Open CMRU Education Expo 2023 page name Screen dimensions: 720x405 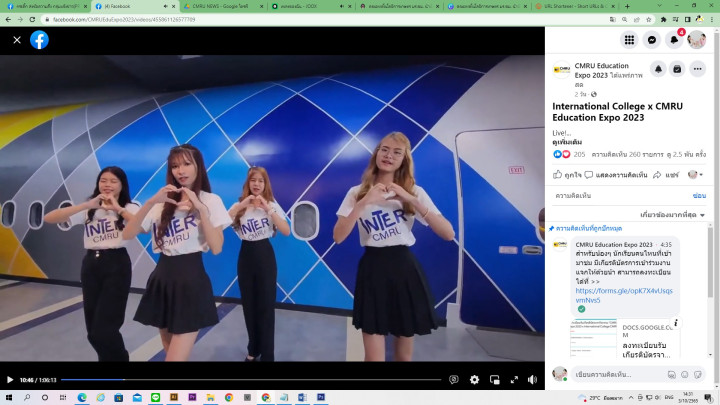pos(602,70)
